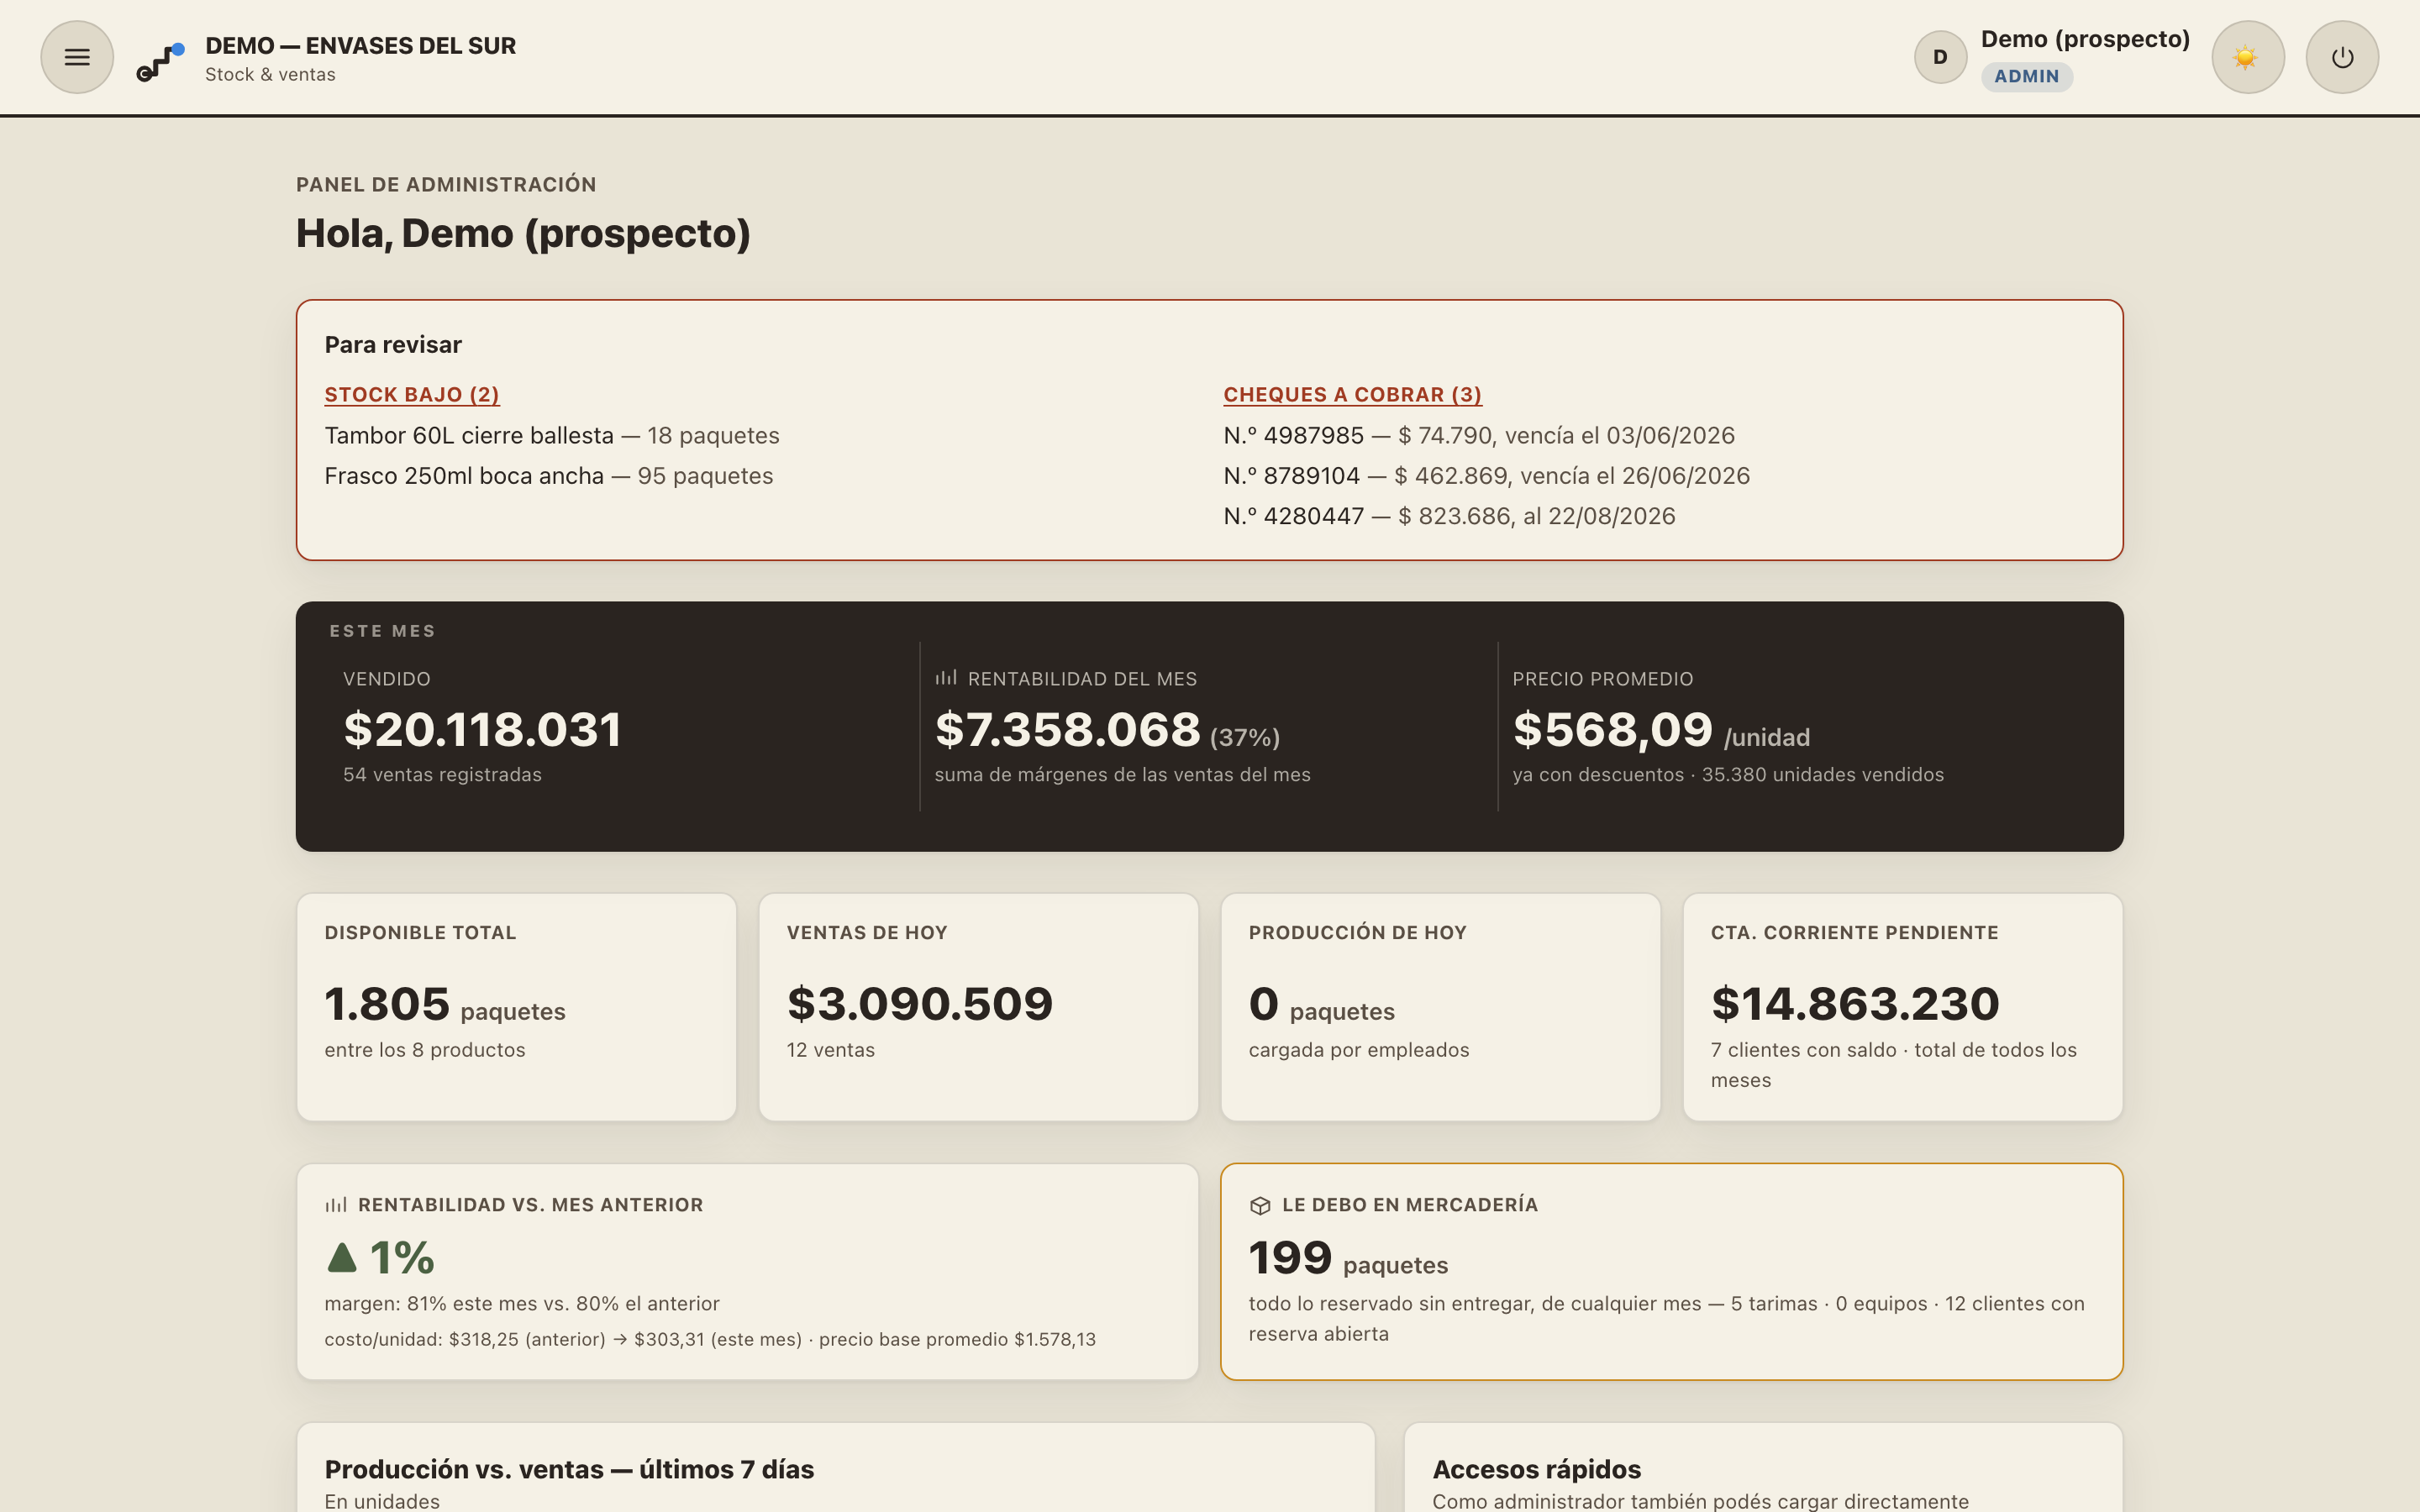Click the $568,09 precio promedio value
Viewport: 2420px width, 1512px height.
[x=1612, y=729]
